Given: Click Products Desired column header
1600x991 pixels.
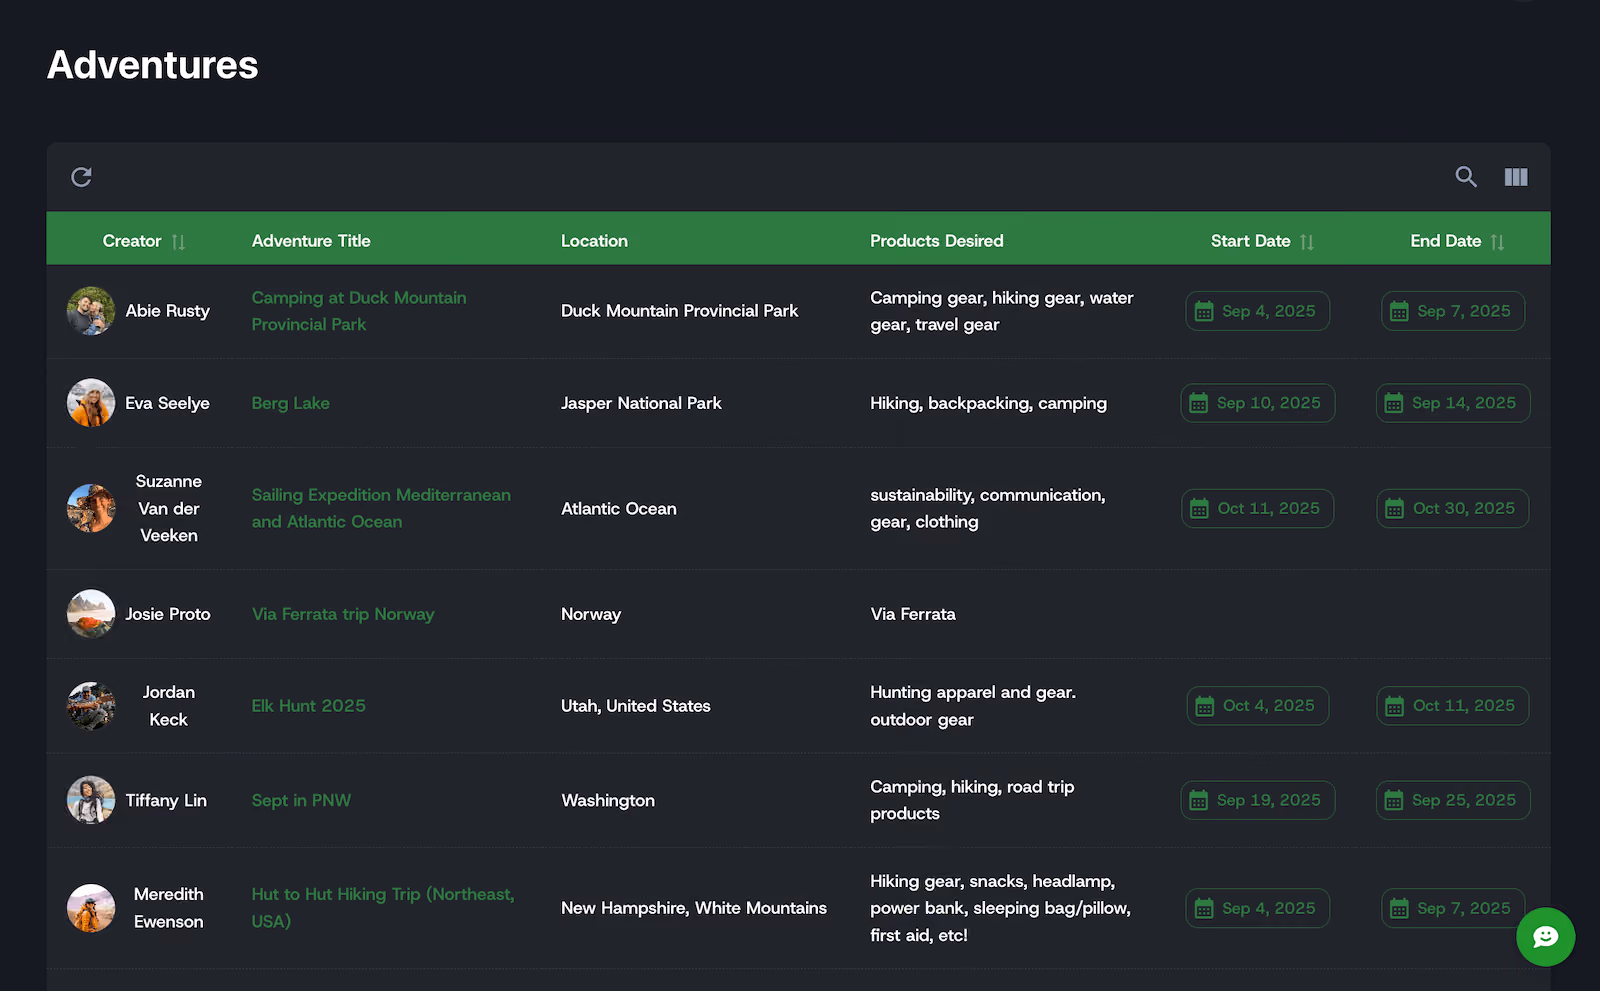Looking at the screenshot, I should [937, 241].
